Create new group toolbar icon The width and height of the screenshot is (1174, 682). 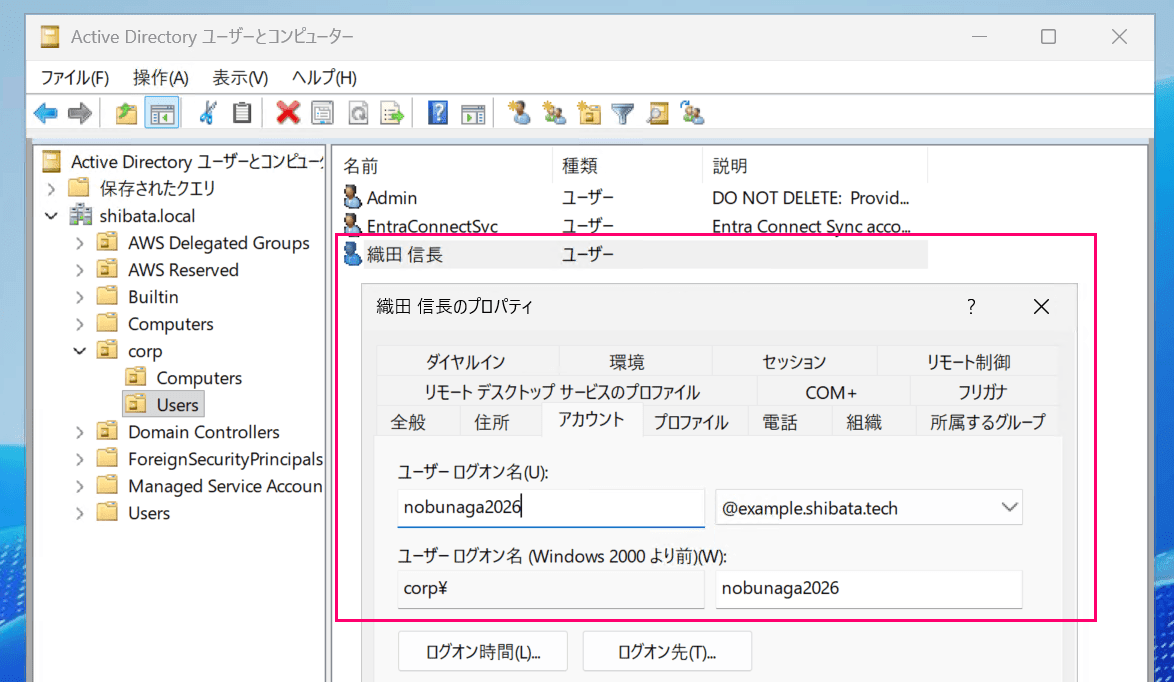pyautogui.click(x=554, y=114)
